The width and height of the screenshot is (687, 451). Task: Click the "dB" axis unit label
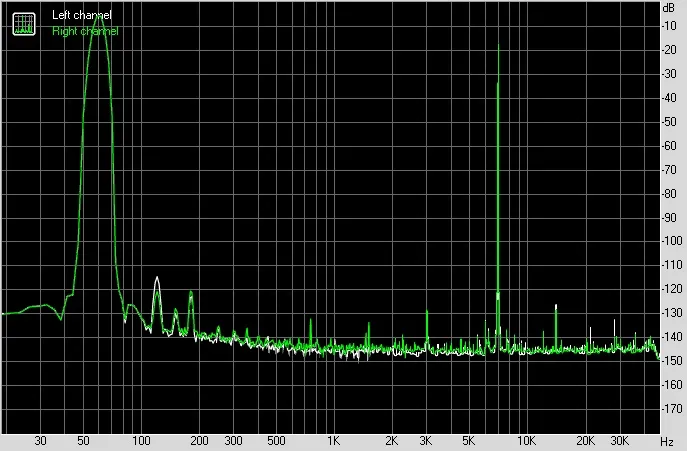[669, 7]
